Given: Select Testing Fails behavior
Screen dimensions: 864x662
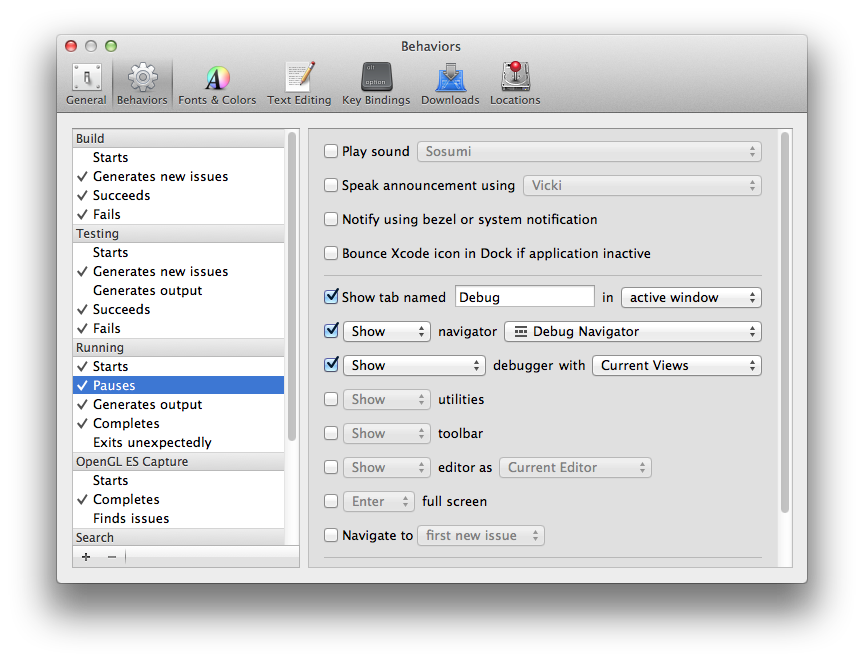Looking at the screenshot, I should pos(179,329).
